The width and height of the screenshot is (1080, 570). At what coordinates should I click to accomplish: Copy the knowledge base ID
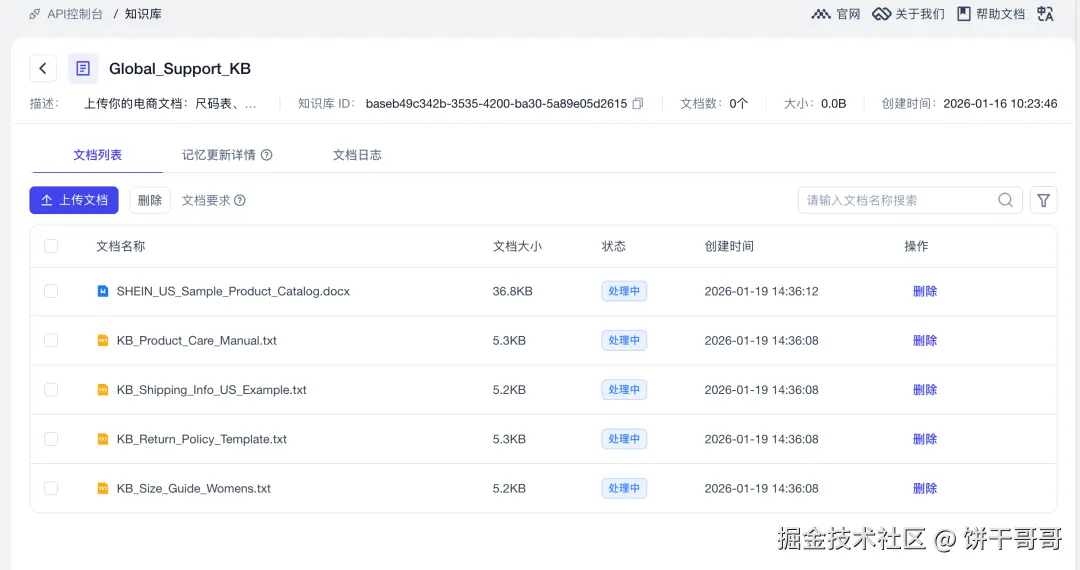click(638, 103)
